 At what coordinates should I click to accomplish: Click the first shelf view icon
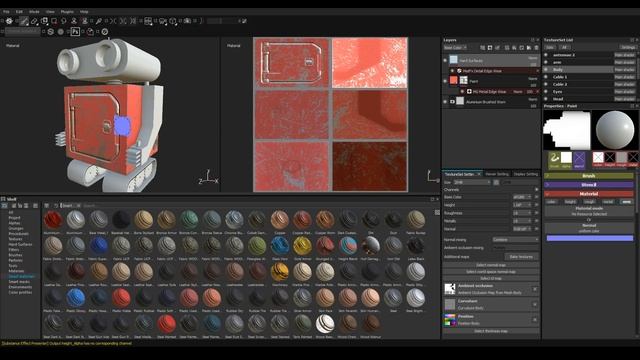4,205
